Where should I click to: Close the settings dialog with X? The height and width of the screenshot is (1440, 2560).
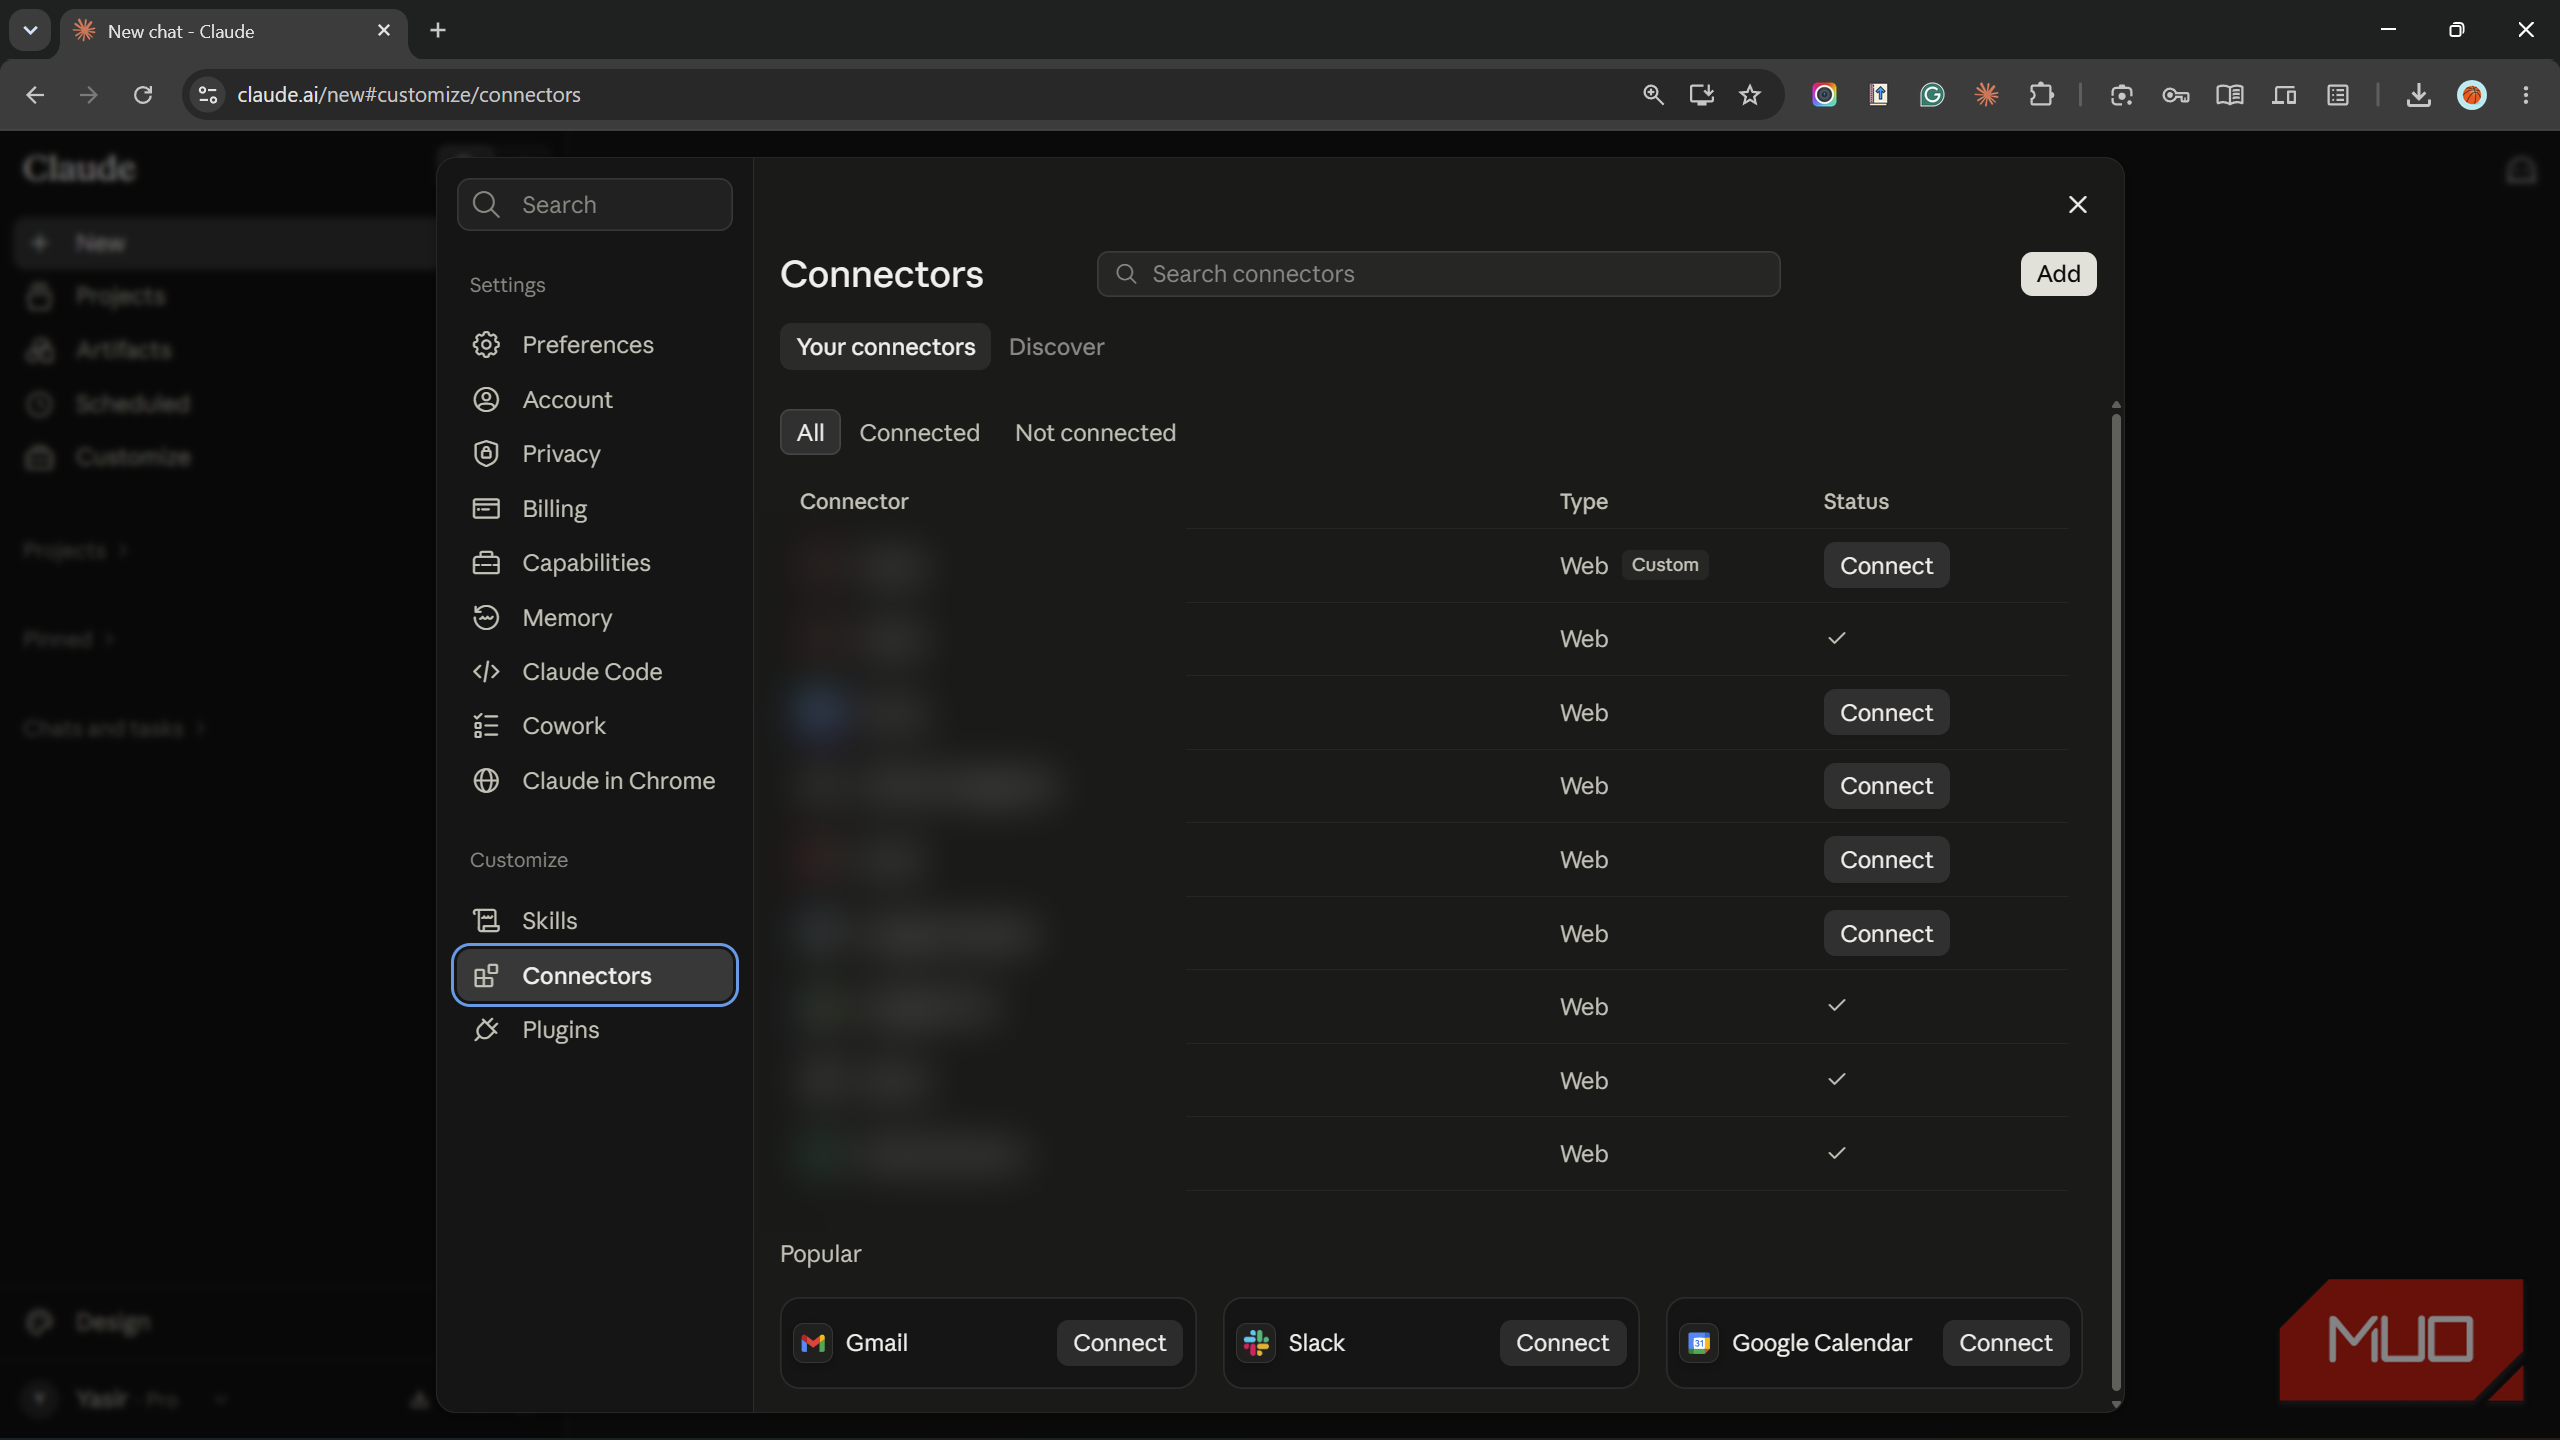pyautogui.click(x=2077, y=205)
